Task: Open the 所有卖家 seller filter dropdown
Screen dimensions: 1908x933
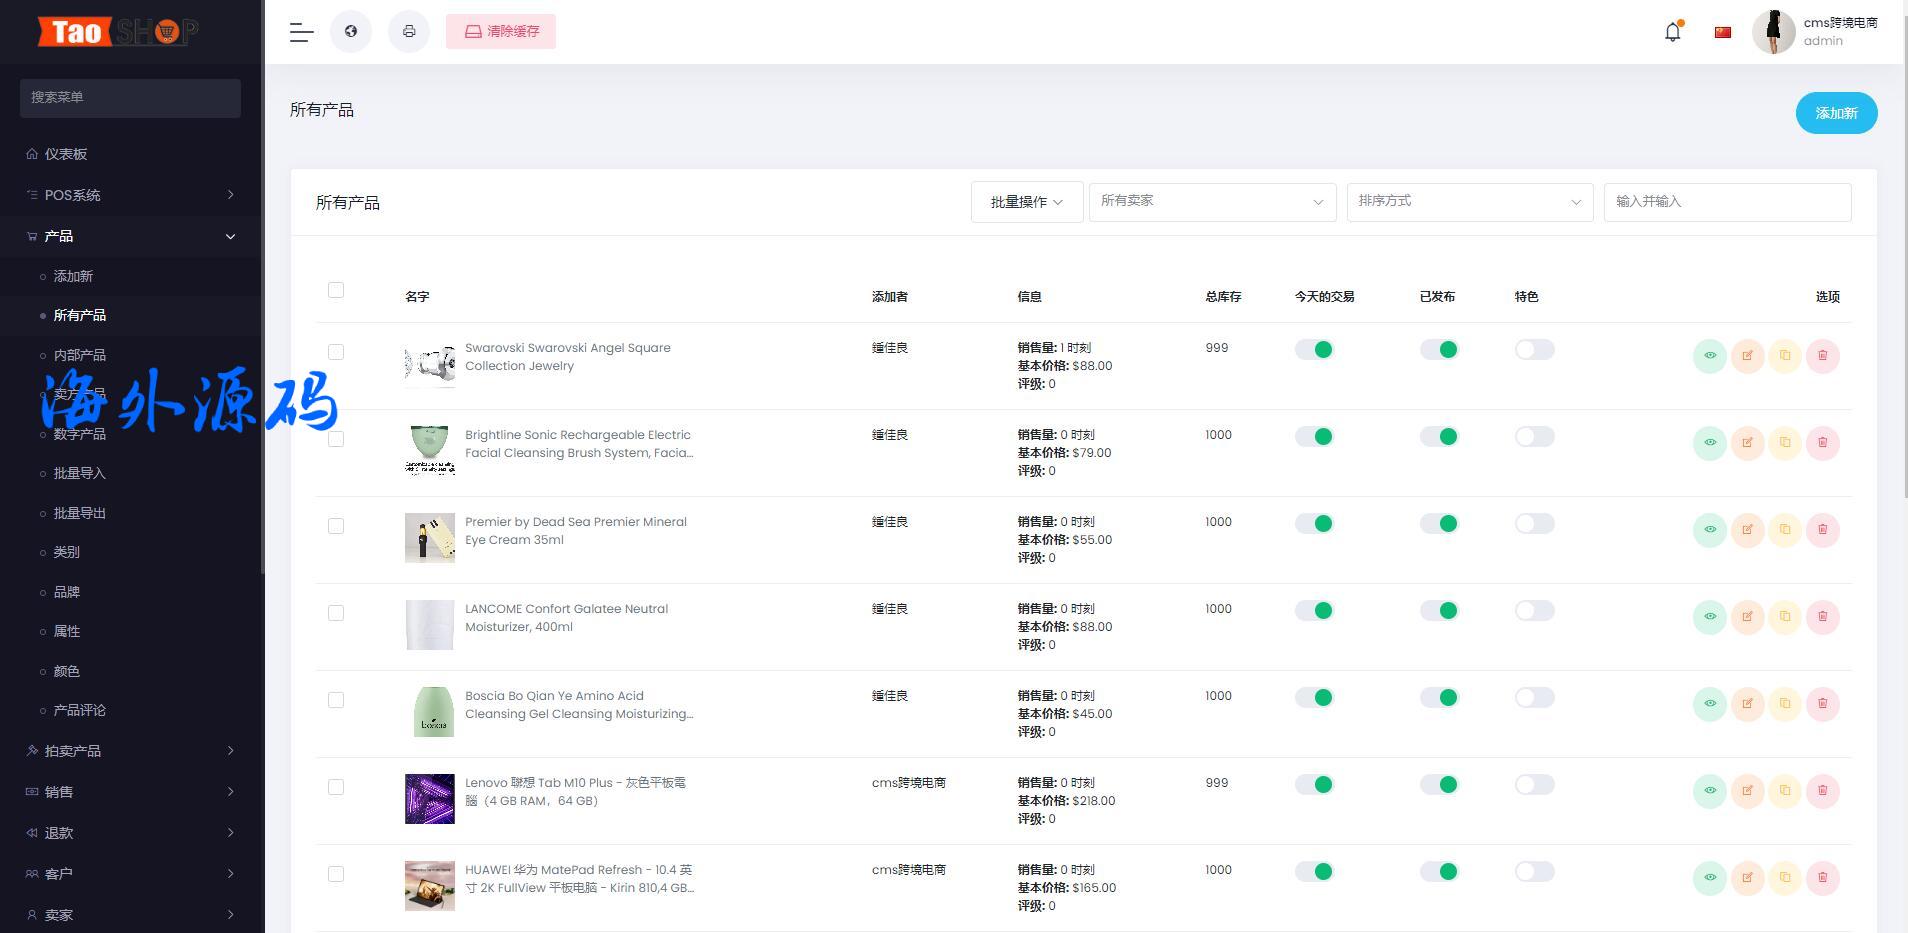Action: [1212, 202]
